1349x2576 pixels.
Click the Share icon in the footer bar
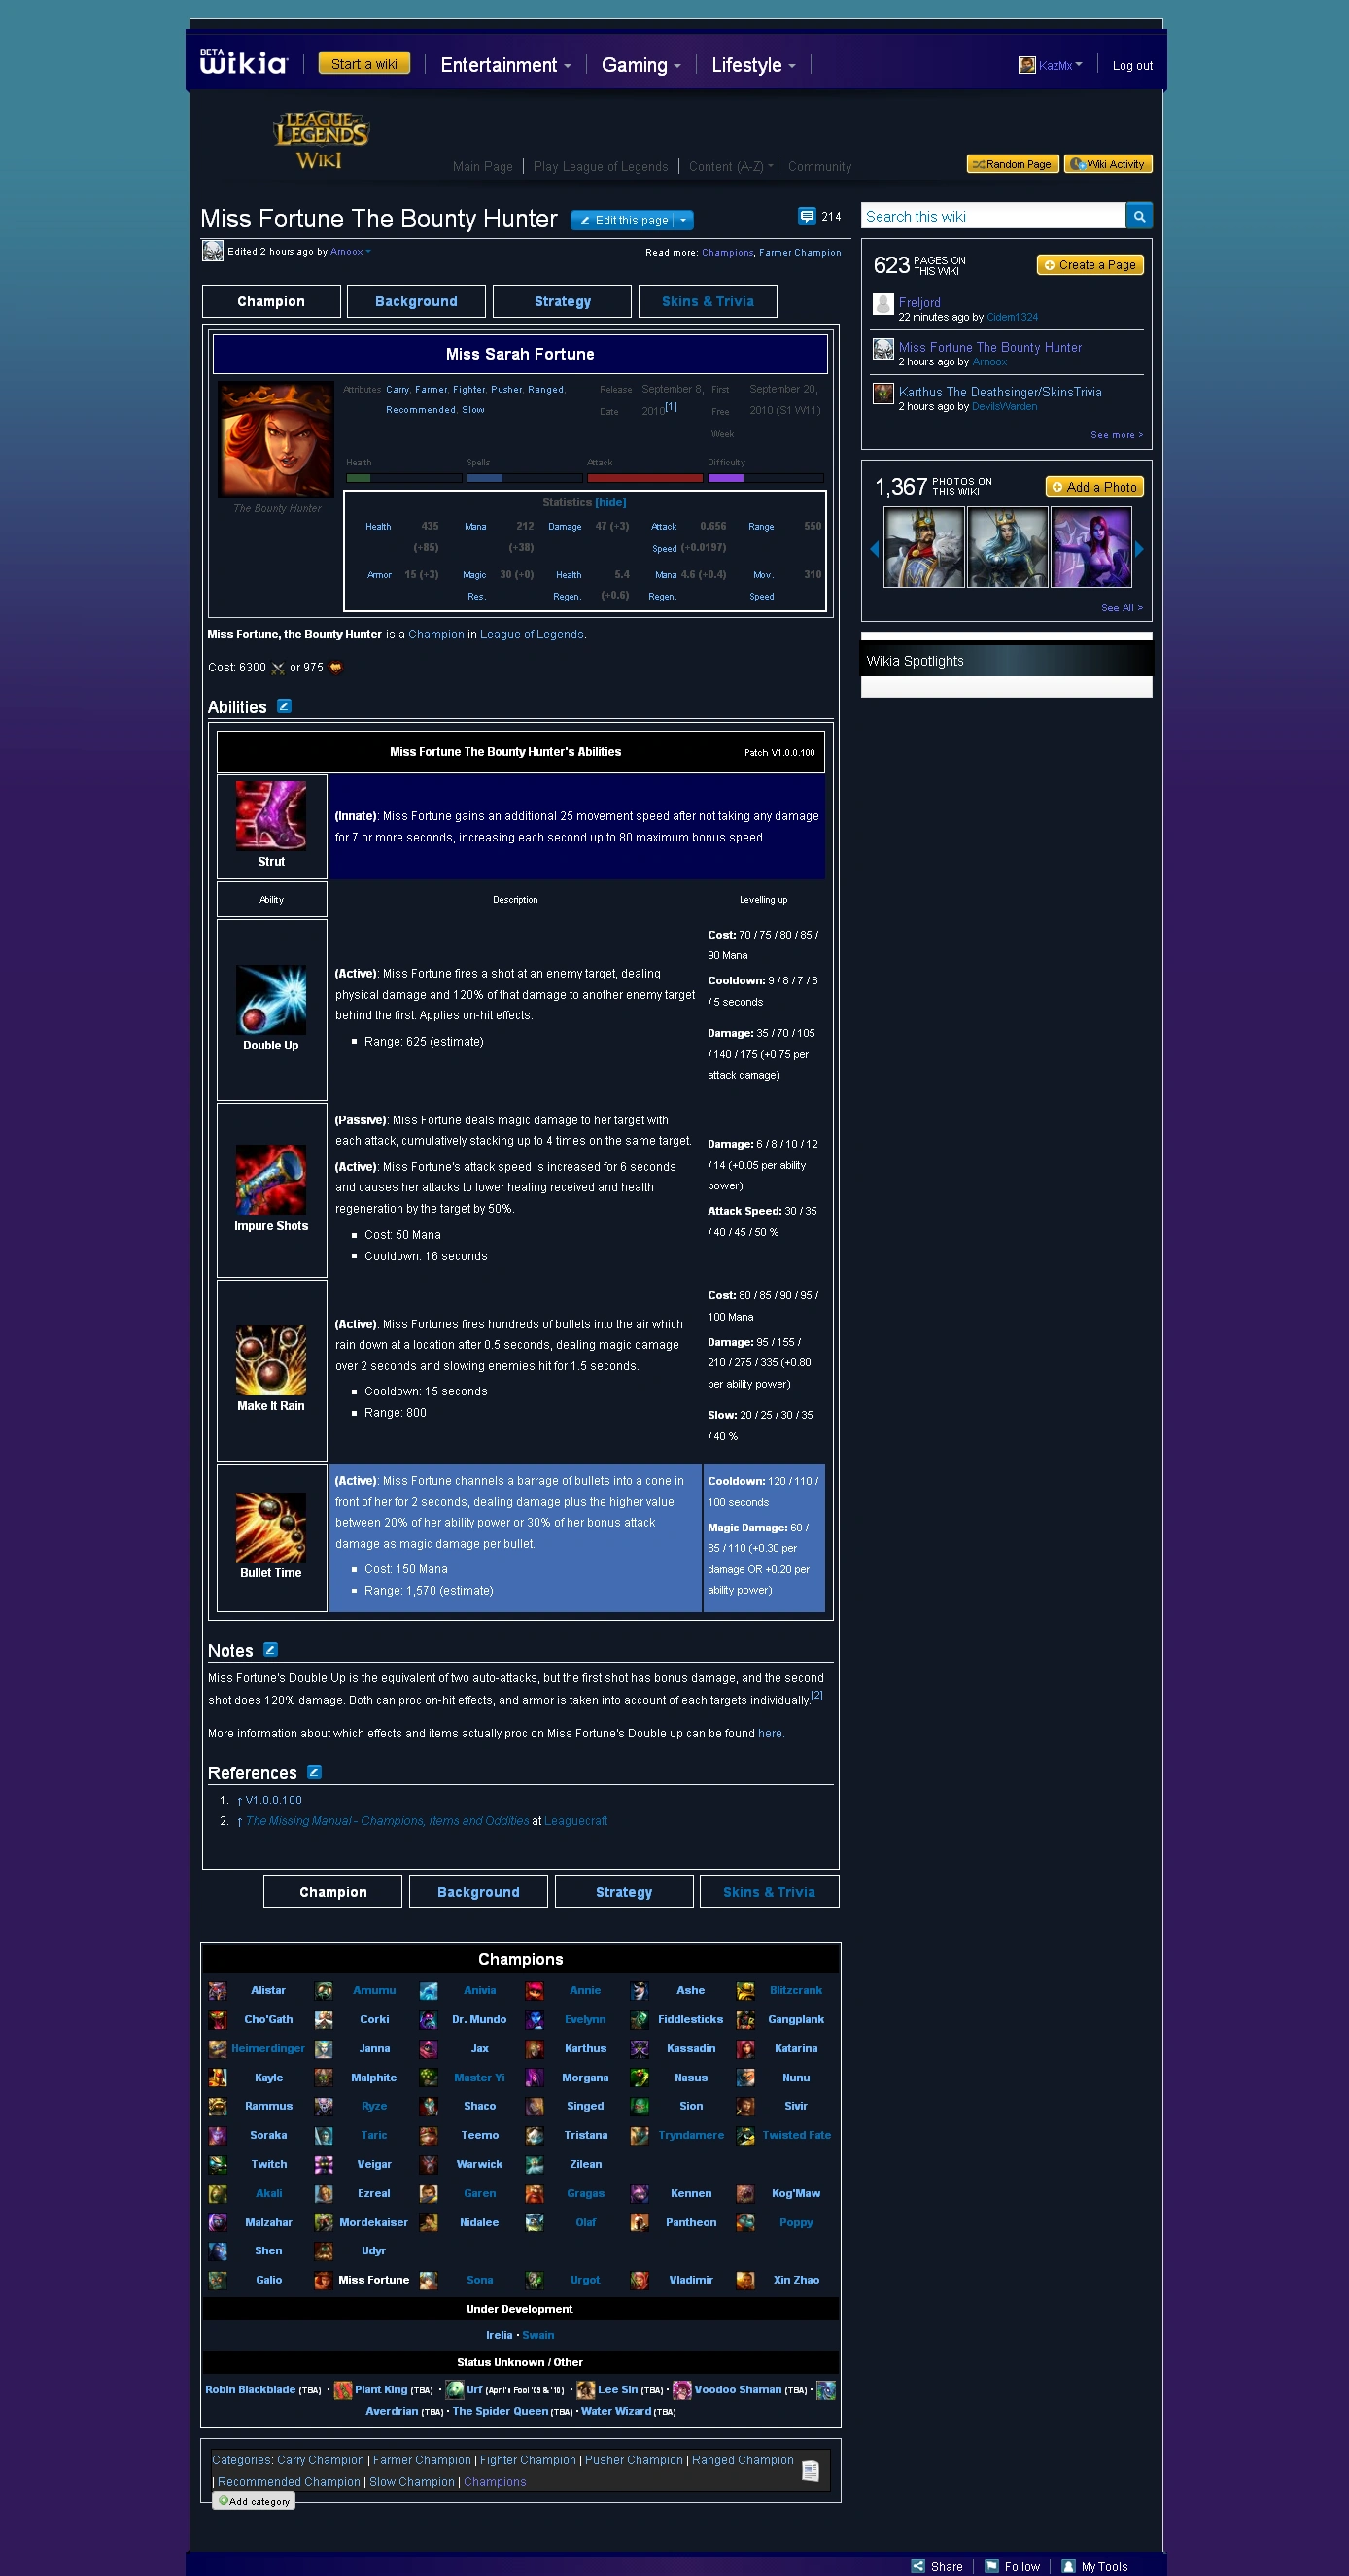click(x=918, y=2566)
